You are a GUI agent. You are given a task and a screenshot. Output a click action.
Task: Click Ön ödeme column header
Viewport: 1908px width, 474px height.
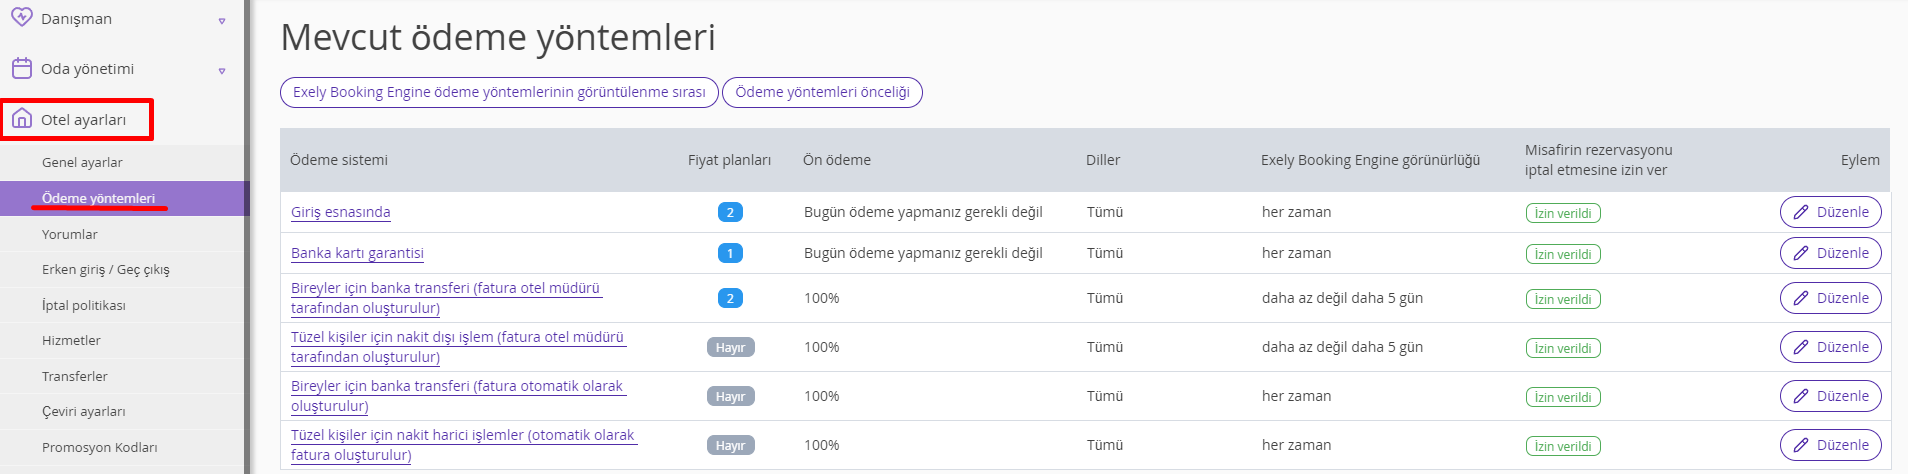point(837,160)
